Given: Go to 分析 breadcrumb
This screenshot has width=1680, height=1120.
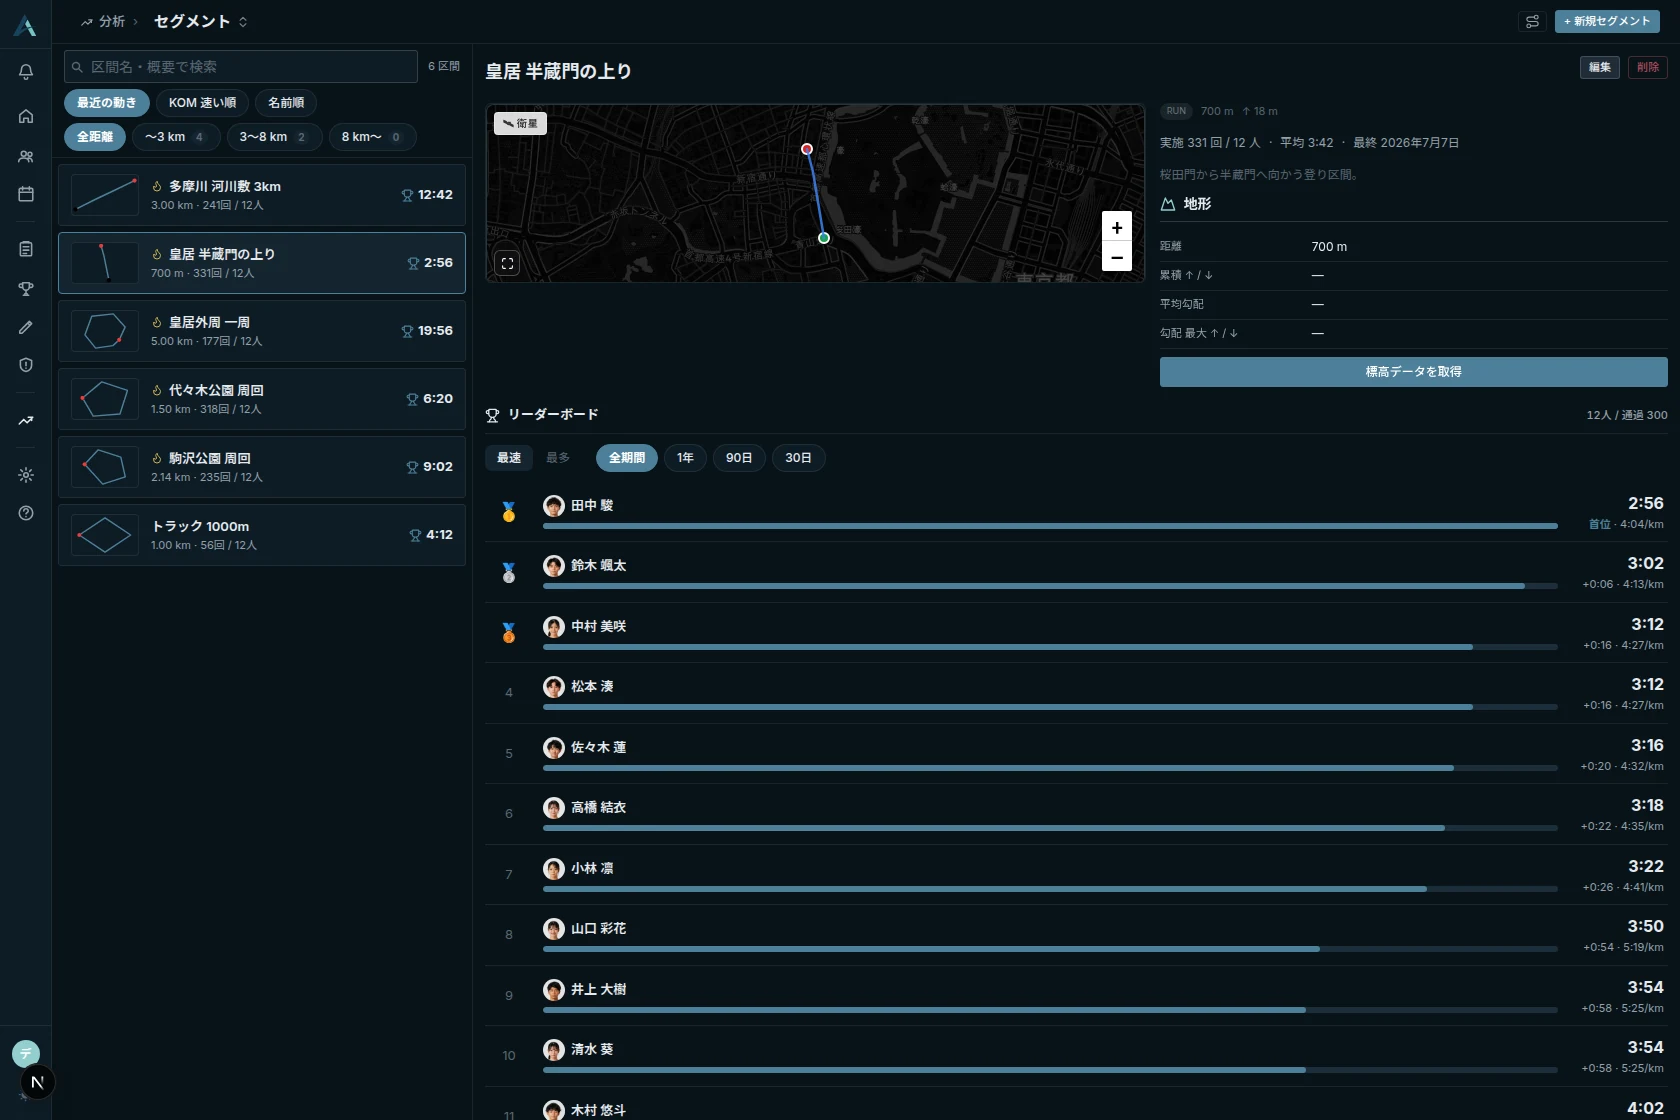Looking at the screenshot, I should (x=104, y=21).
